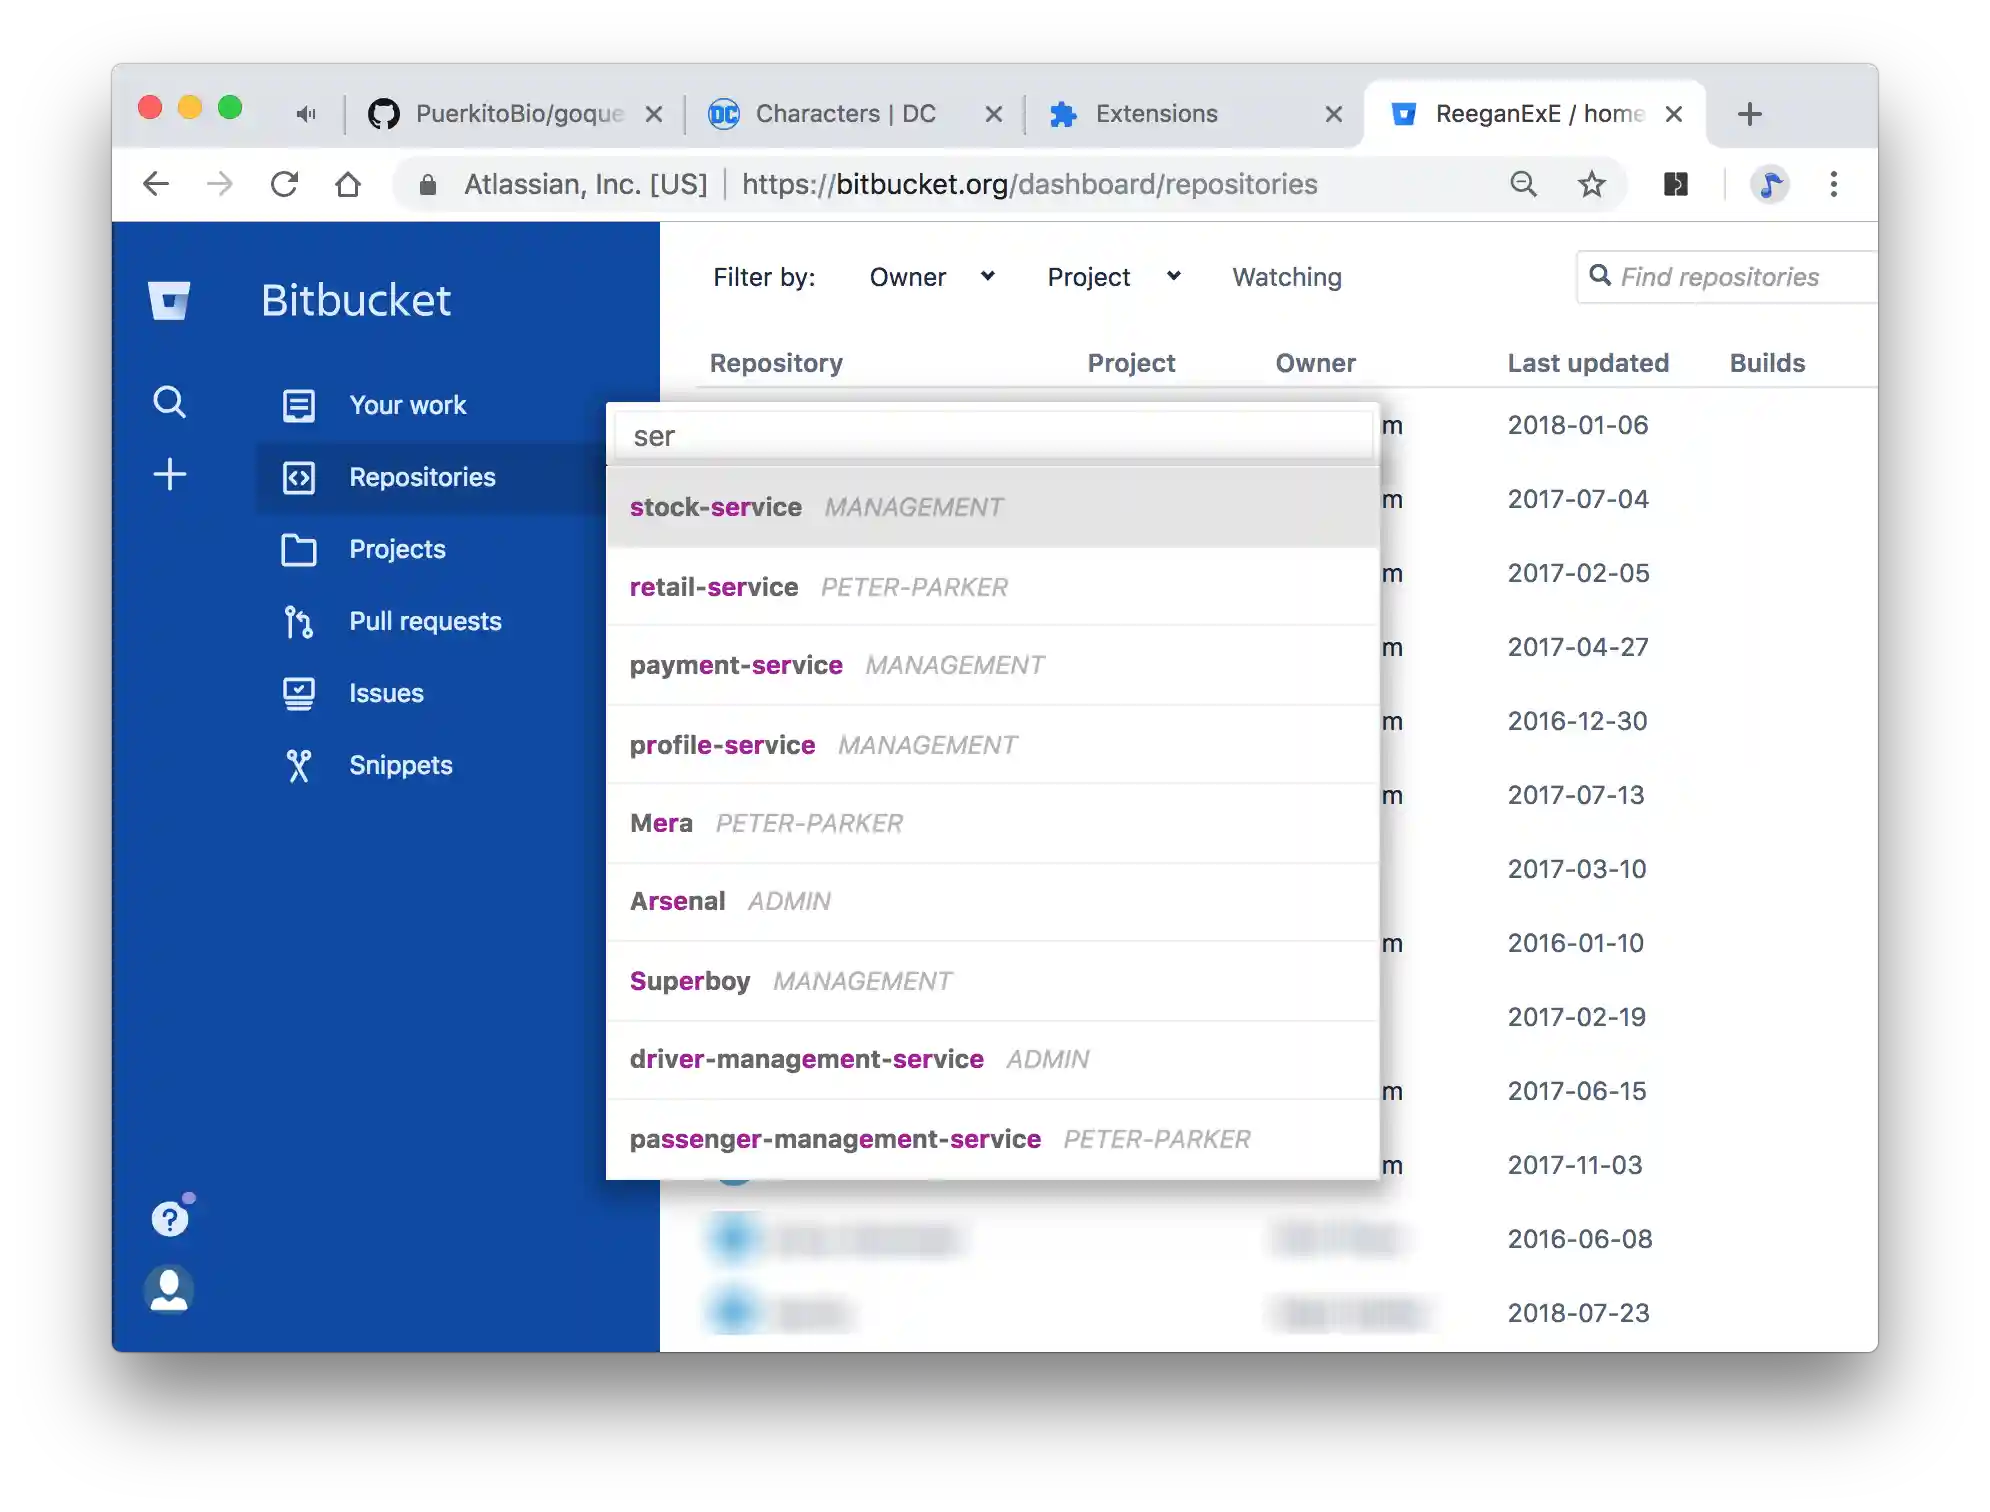Bookmark page using the star icon

click(1591, 184)
